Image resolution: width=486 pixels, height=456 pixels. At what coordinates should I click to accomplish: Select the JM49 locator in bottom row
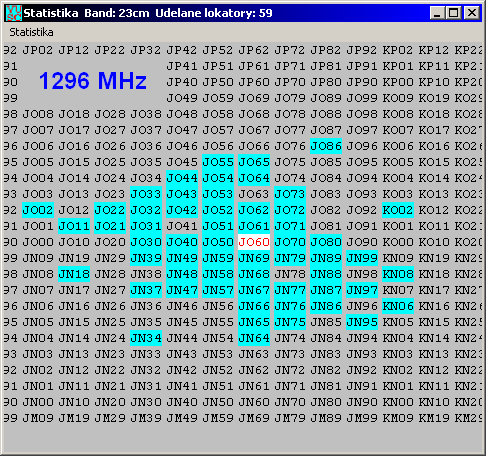pos(182,418)
